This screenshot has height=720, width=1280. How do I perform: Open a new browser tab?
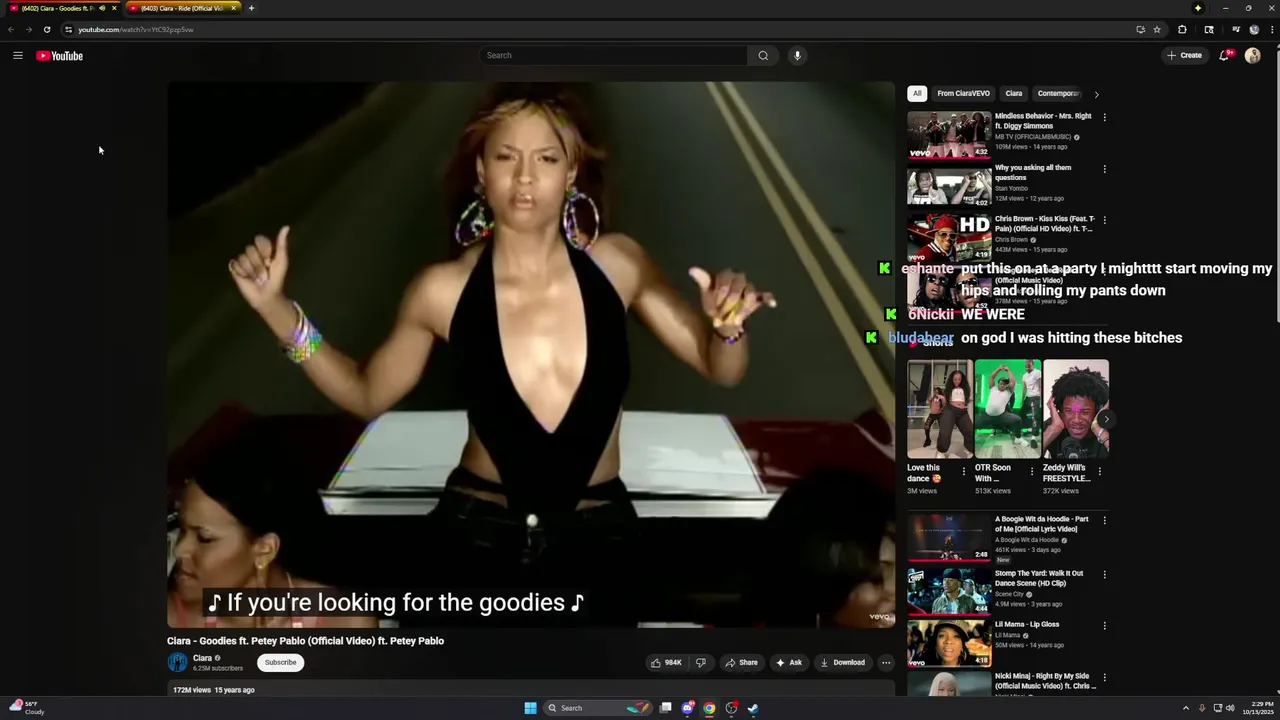coord(251,8)
